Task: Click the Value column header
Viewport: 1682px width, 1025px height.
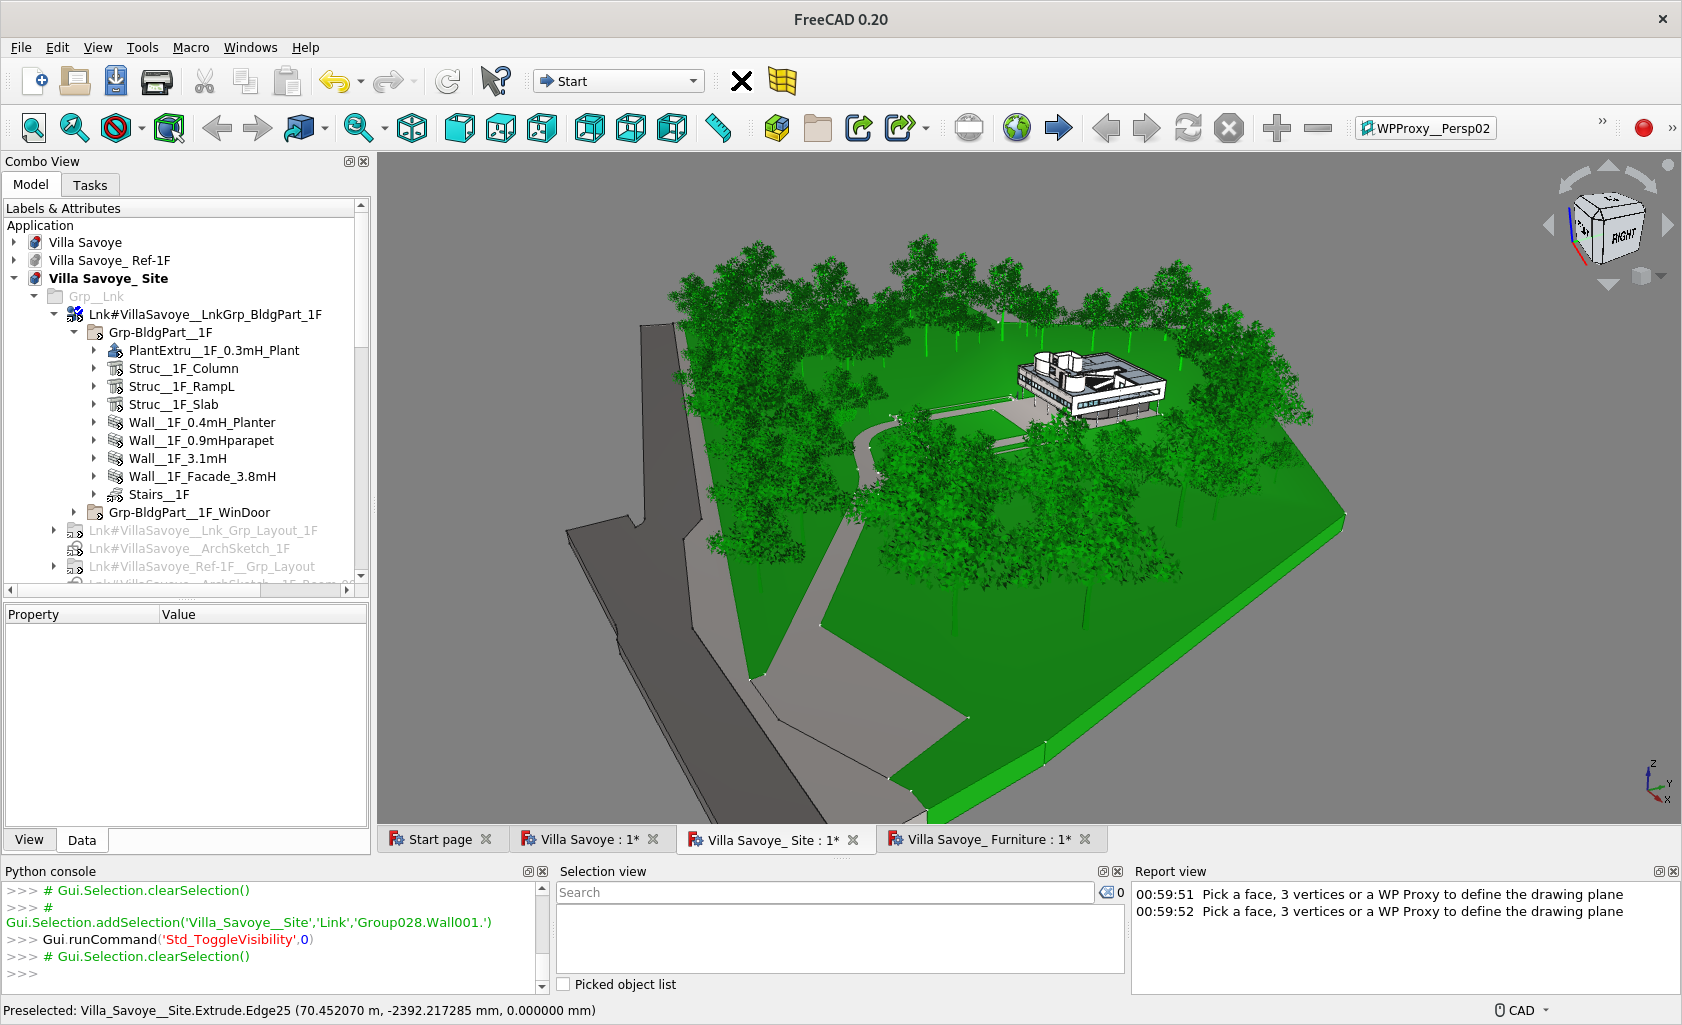Action: pos(263,614)
